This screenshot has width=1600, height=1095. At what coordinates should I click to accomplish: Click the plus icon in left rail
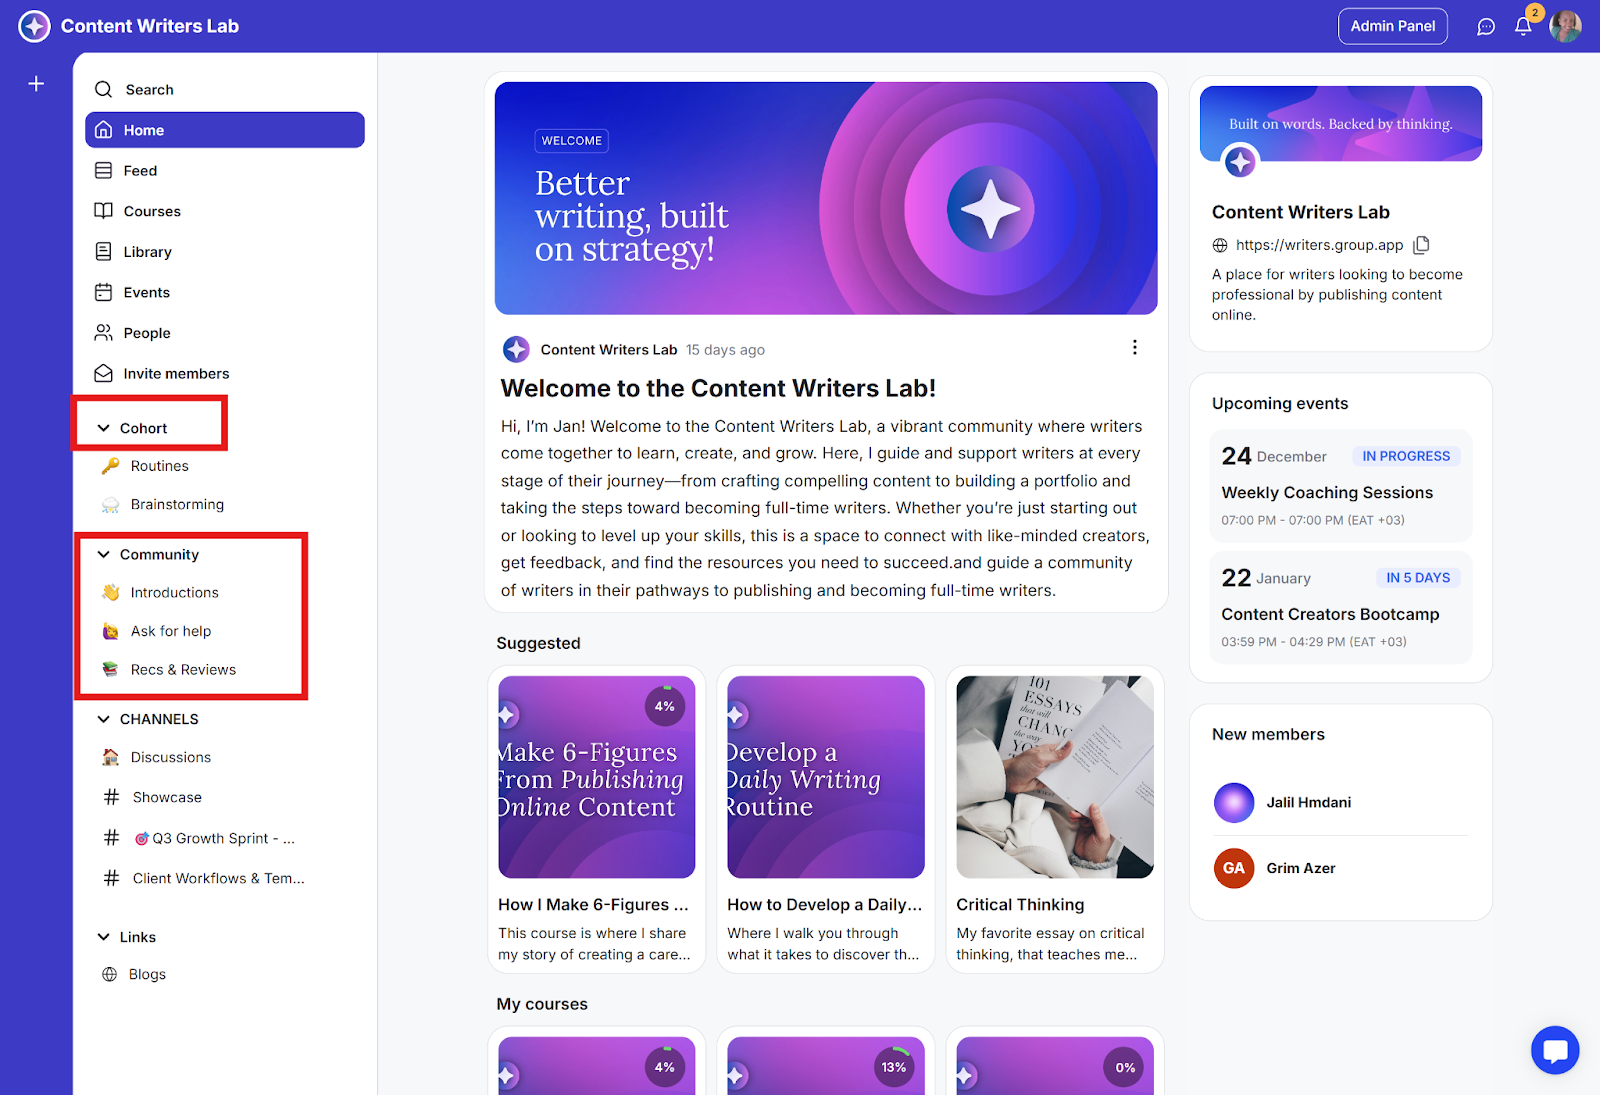point(36,84)
